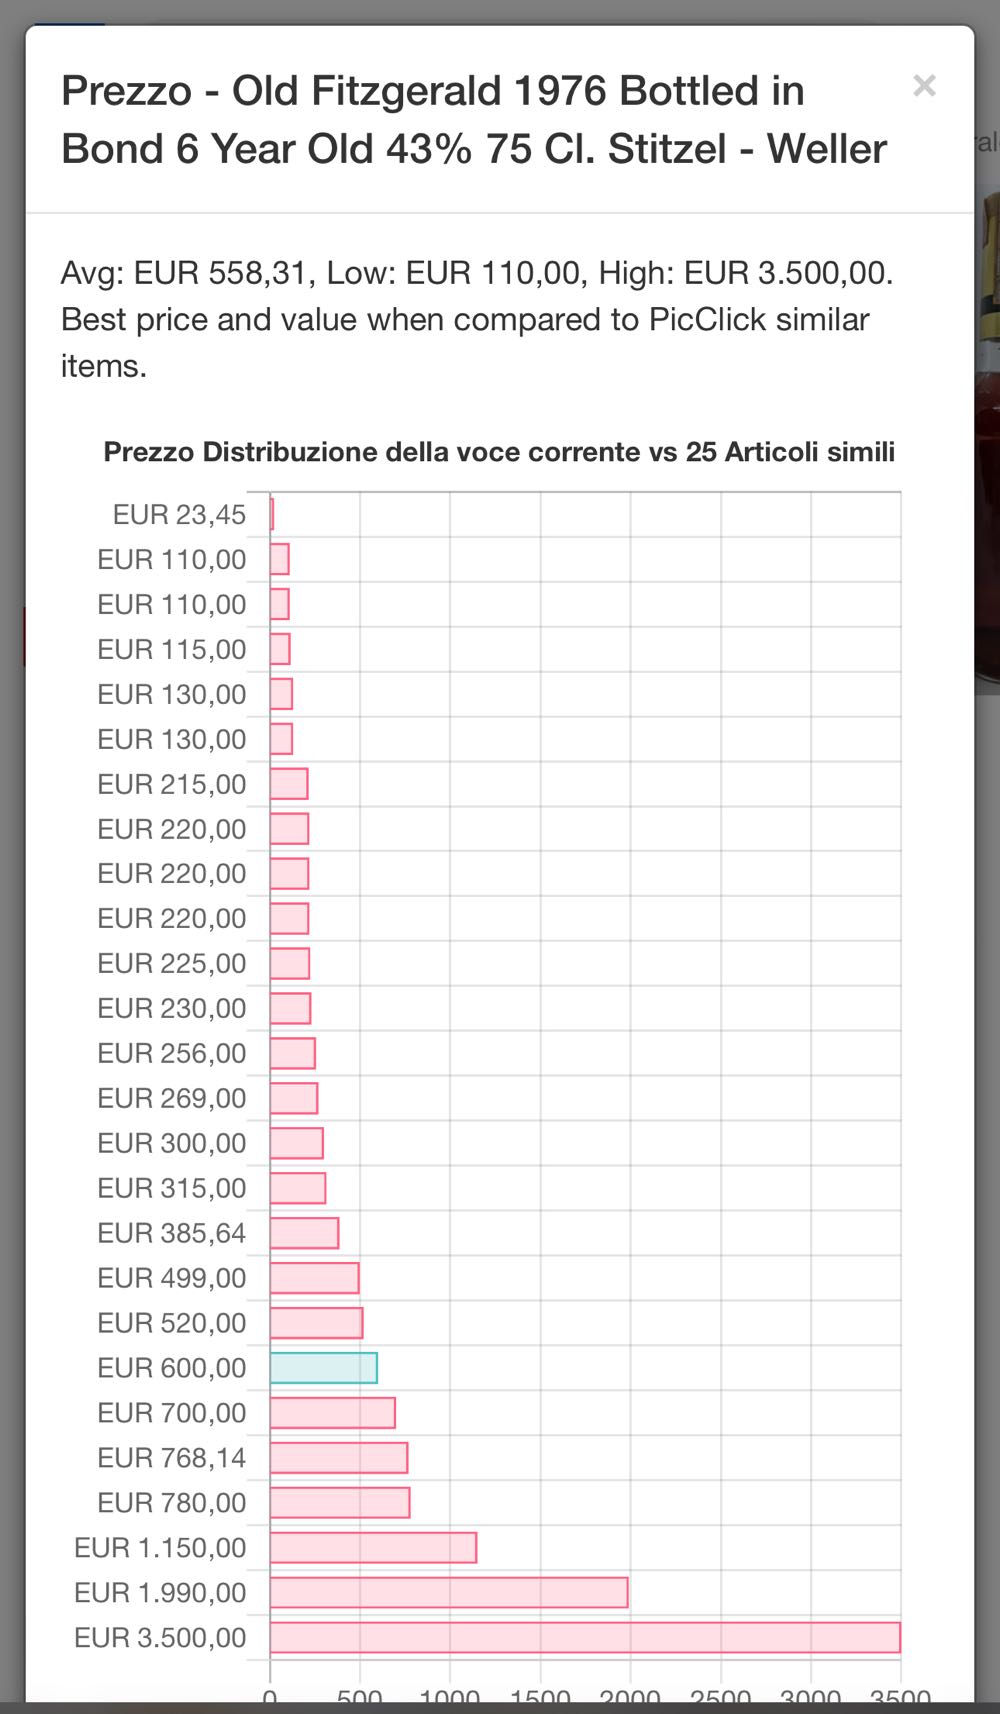Click the EUR 768,14 bar
Viewport: 1000px width, 1714px height.
click(x=339, y=1457)
